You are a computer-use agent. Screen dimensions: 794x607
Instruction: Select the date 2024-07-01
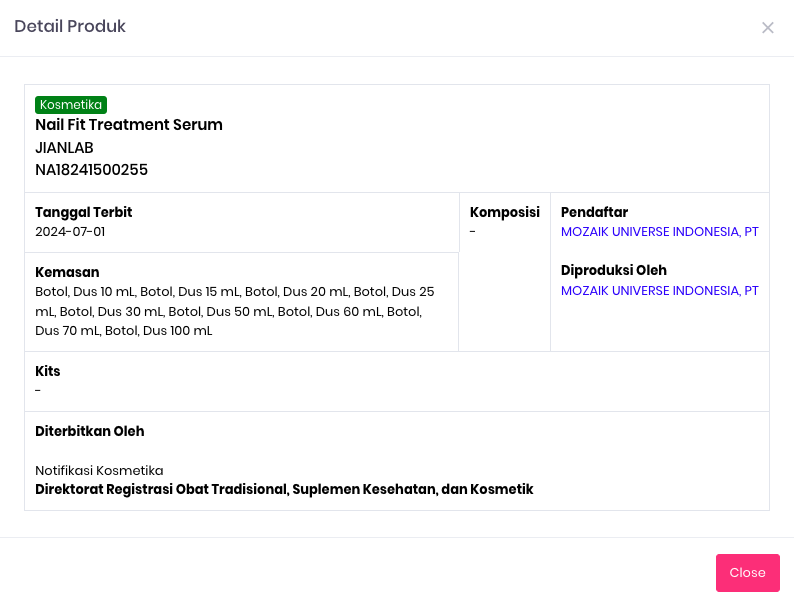tap(70, 232)
